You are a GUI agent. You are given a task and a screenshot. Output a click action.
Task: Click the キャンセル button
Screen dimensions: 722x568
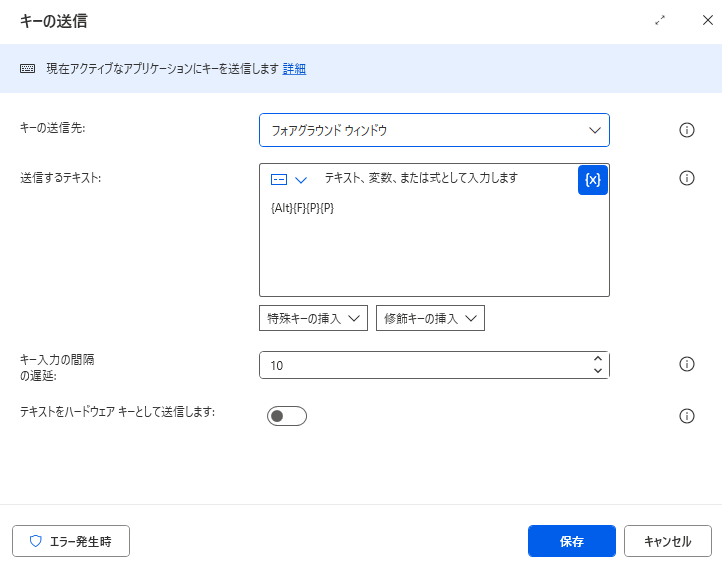pos(667,541)
